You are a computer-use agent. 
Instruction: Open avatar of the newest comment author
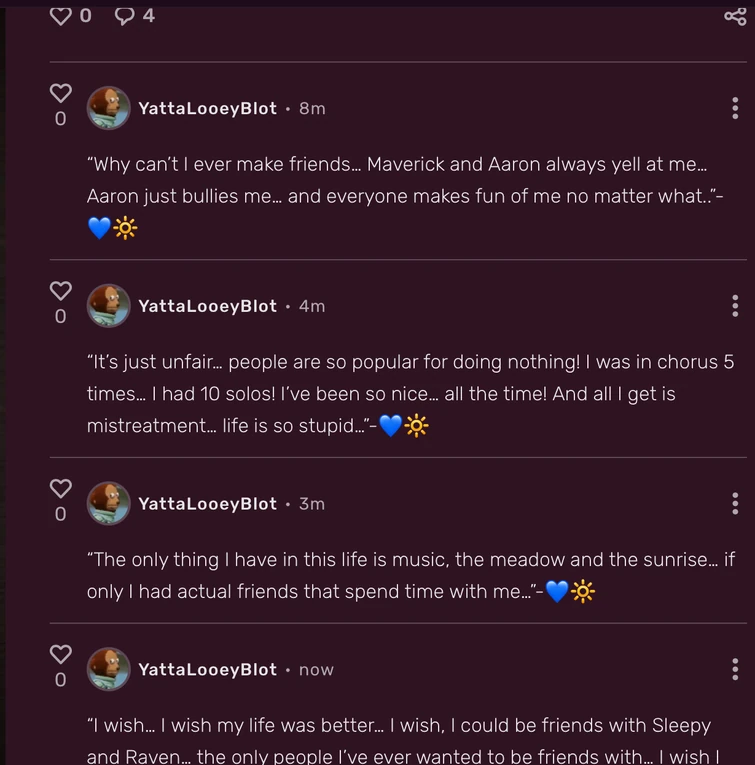108,669
